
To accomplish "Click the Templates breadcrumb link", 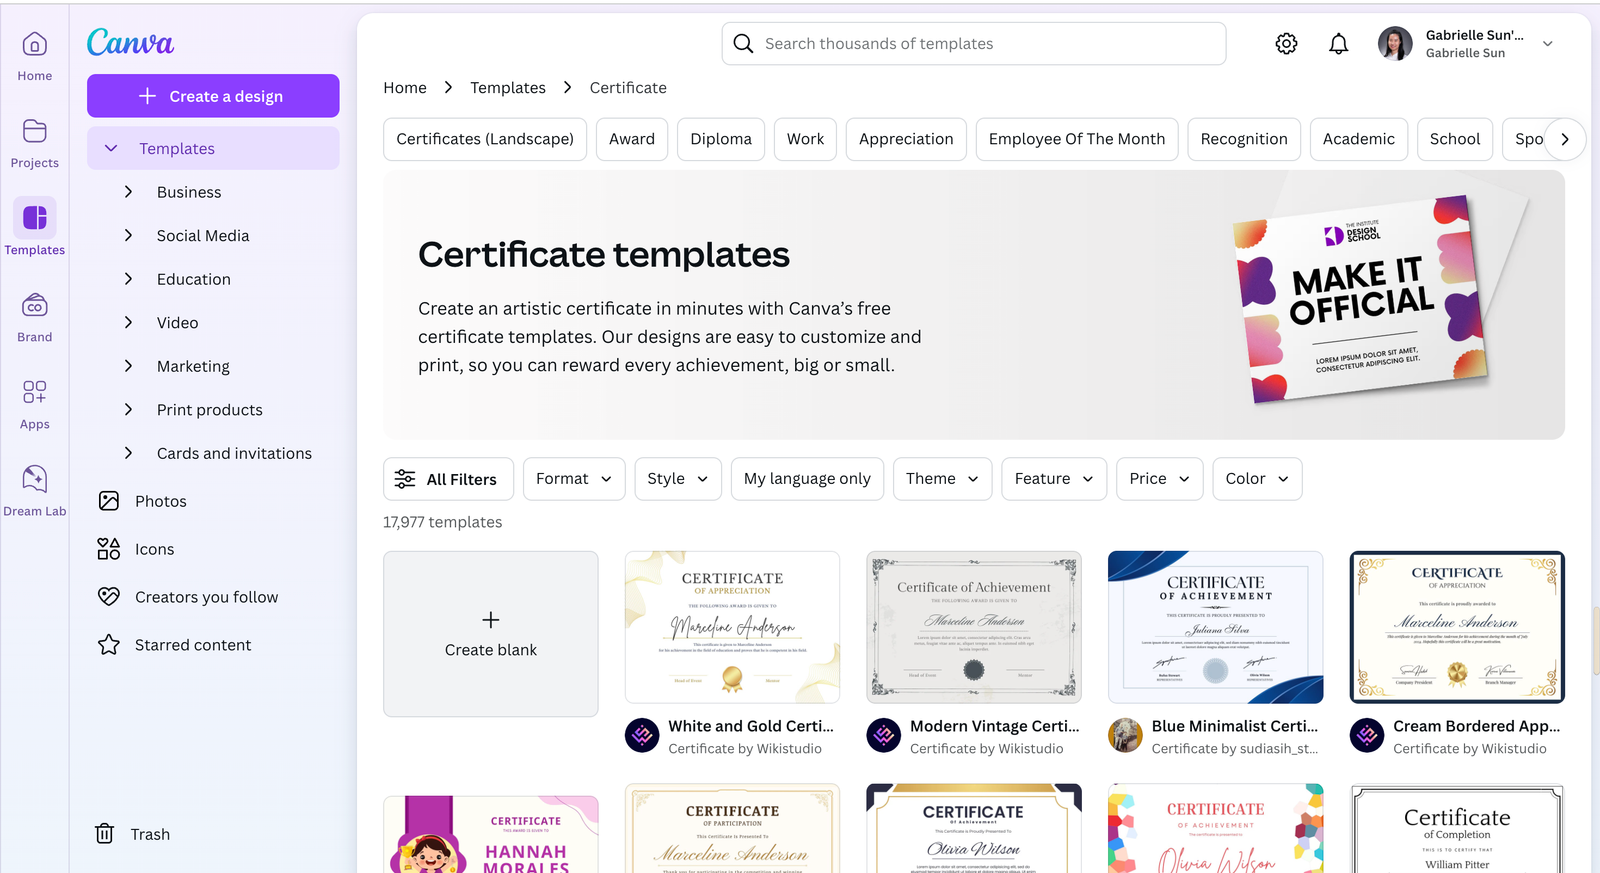I will (508, 88).
